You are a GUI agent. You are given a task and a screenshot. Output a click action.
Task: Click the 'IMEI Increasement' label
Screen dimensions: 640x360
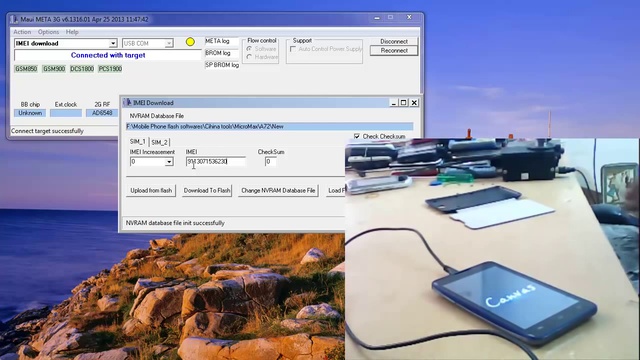[x=152, y=152]
